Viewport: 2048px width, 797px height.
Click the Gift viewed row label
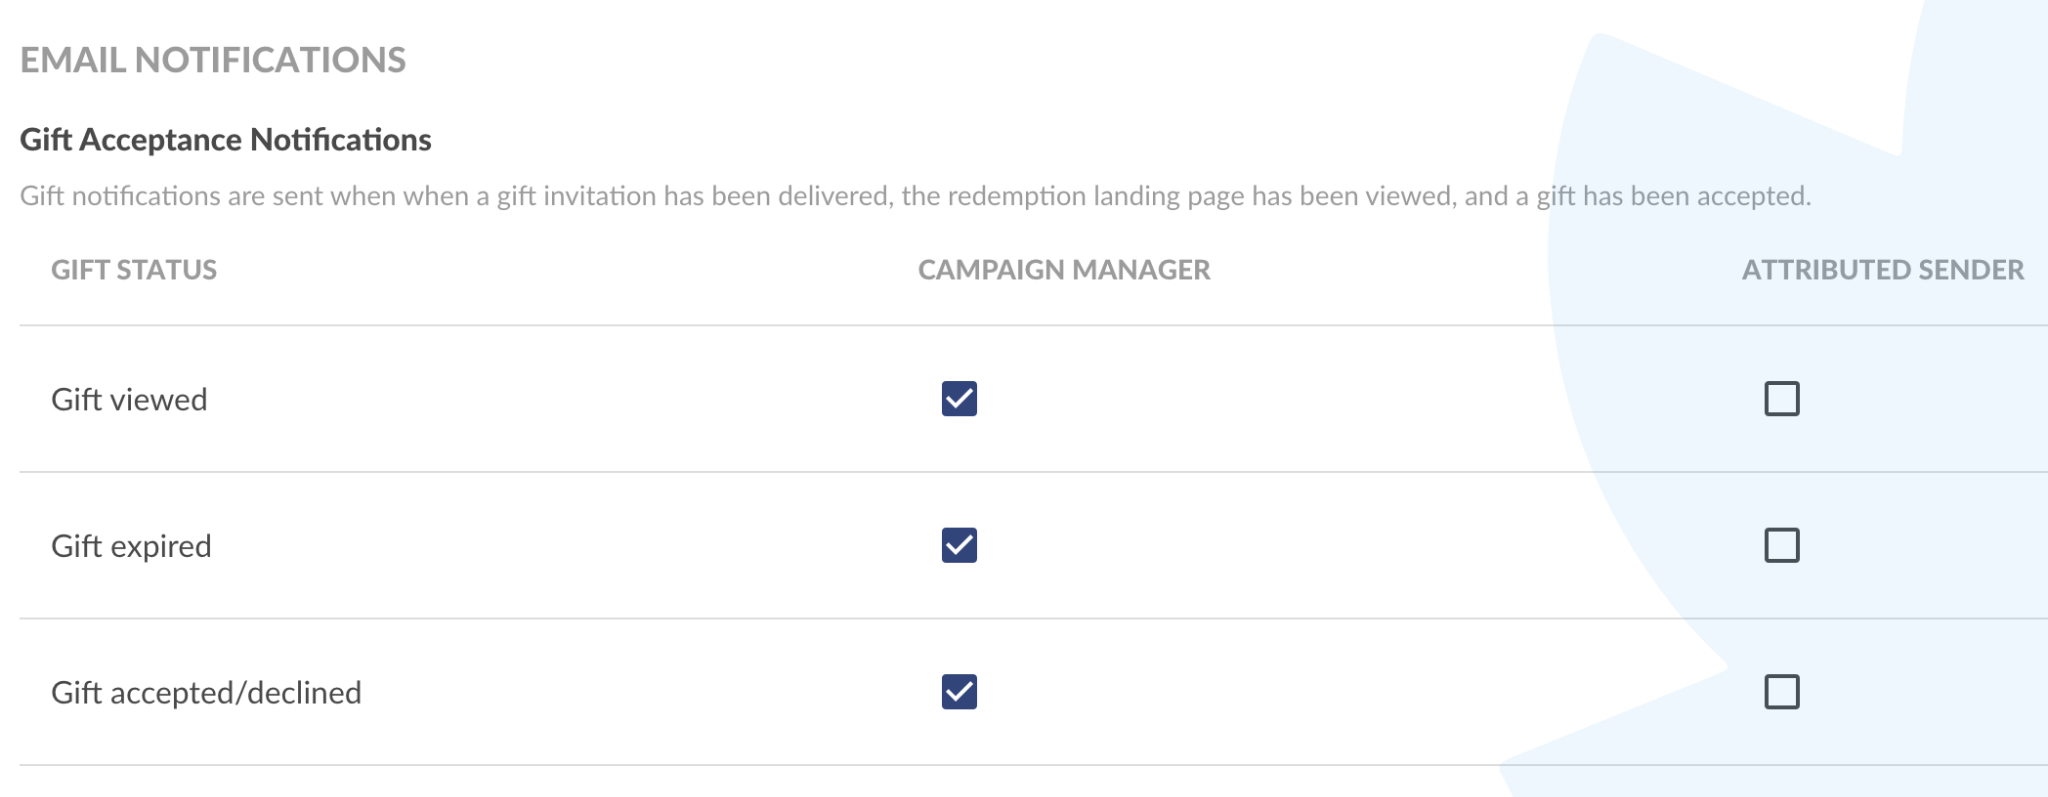tap(129, 400)
